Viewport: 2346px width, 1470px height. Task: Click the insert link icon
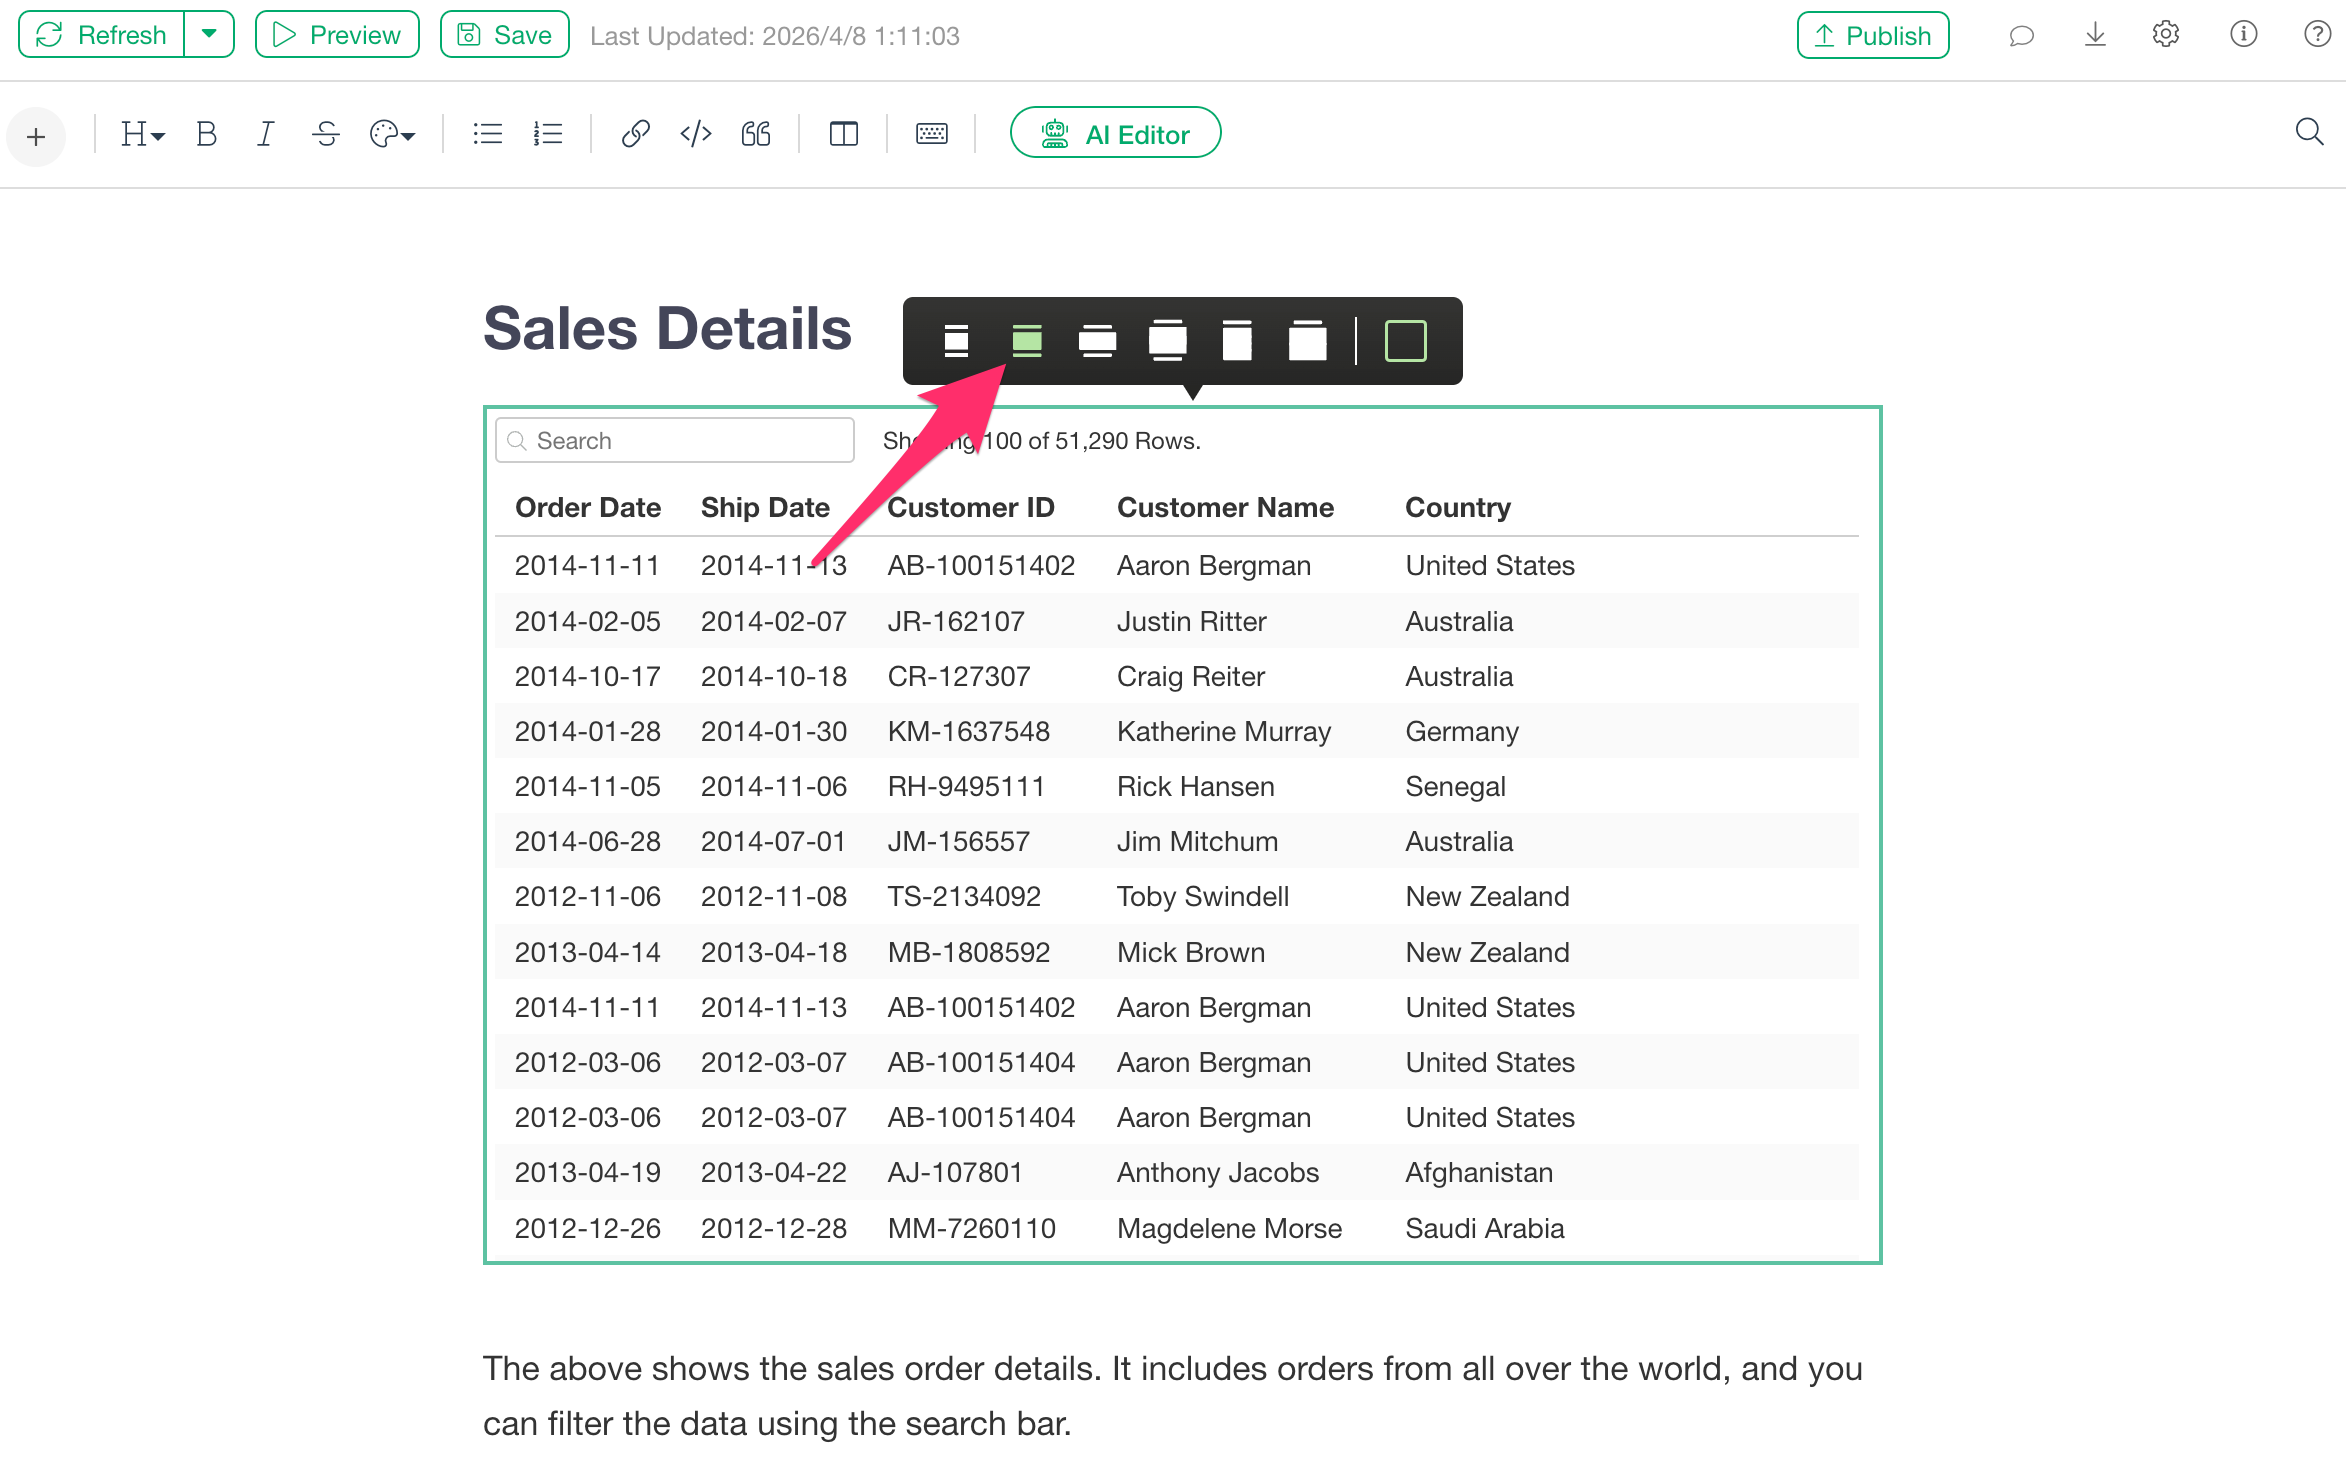click(635, 134)
